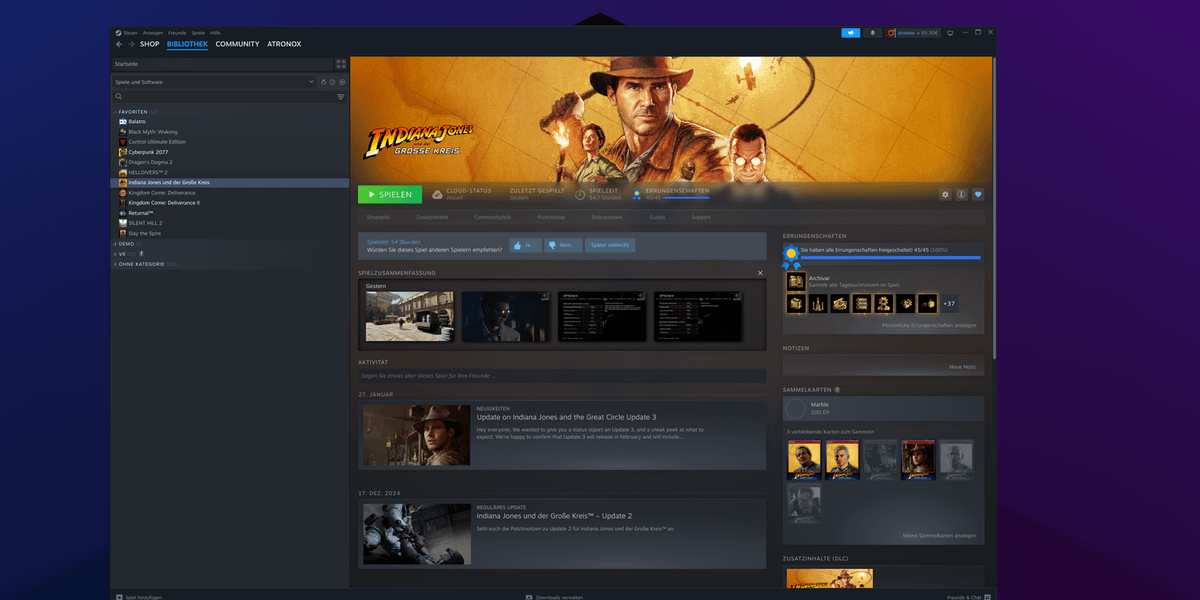Open advanced filter icon in search bar
This screenshot has height=600, width=1200.
[340, 97]
